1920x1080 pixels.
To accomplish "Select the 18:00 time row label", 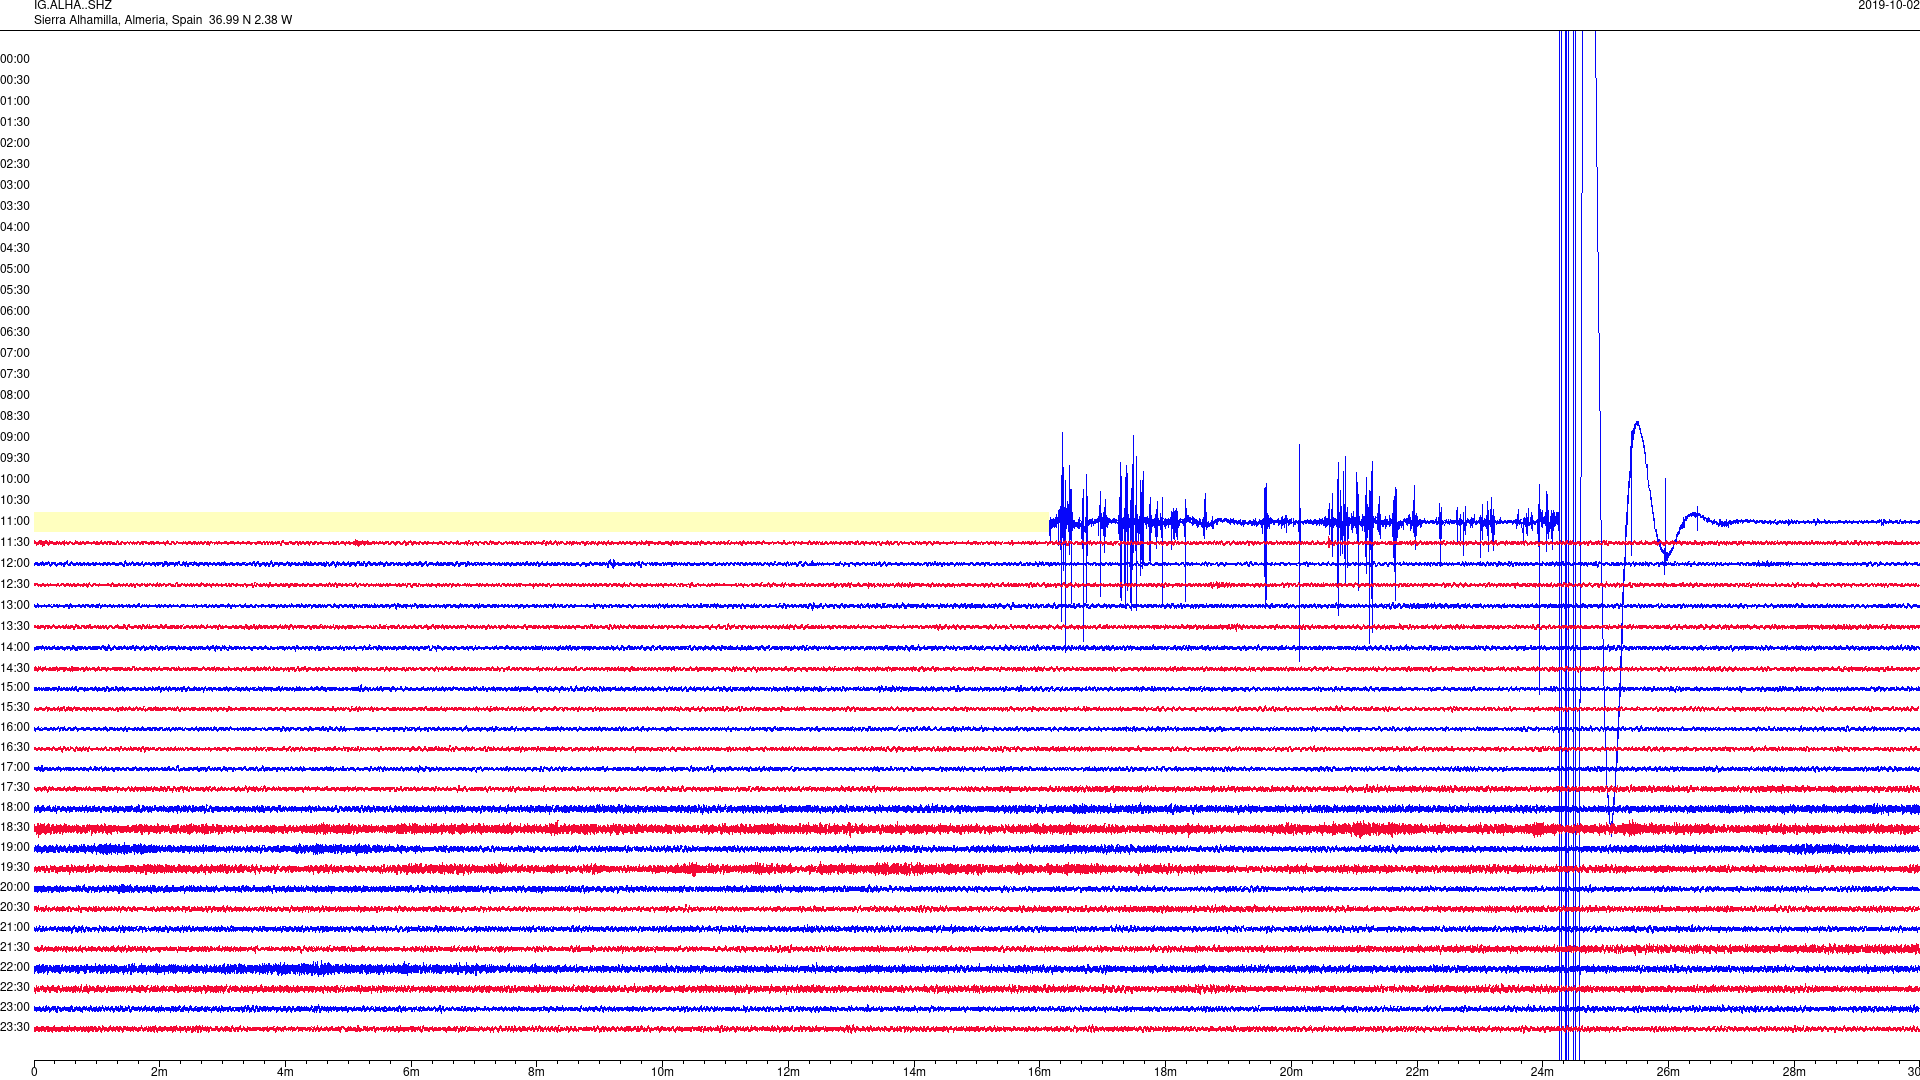I will [x=15, y=807].
